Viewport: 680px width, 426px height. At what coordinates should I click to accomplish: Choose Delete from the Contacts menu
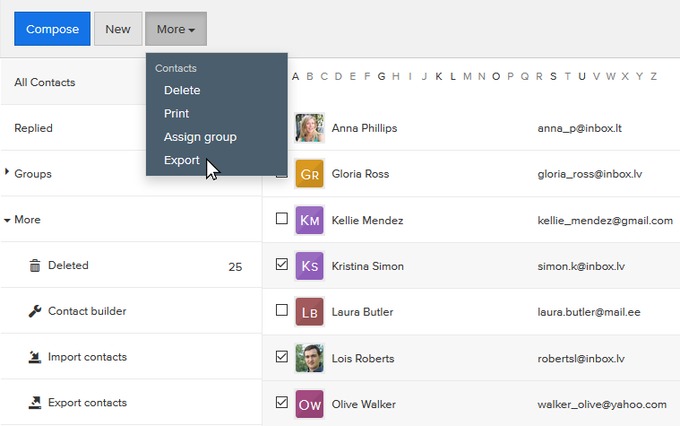[182, 90]
